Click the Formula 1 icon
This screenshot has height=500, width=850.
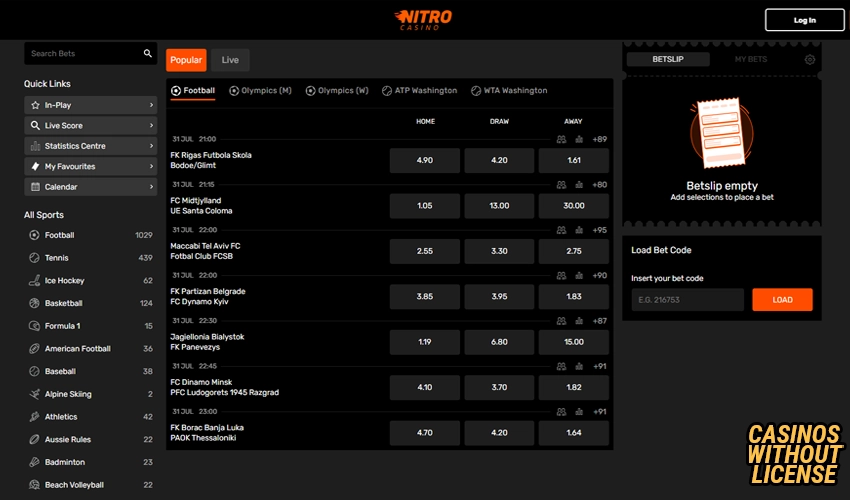coord(34,326)
